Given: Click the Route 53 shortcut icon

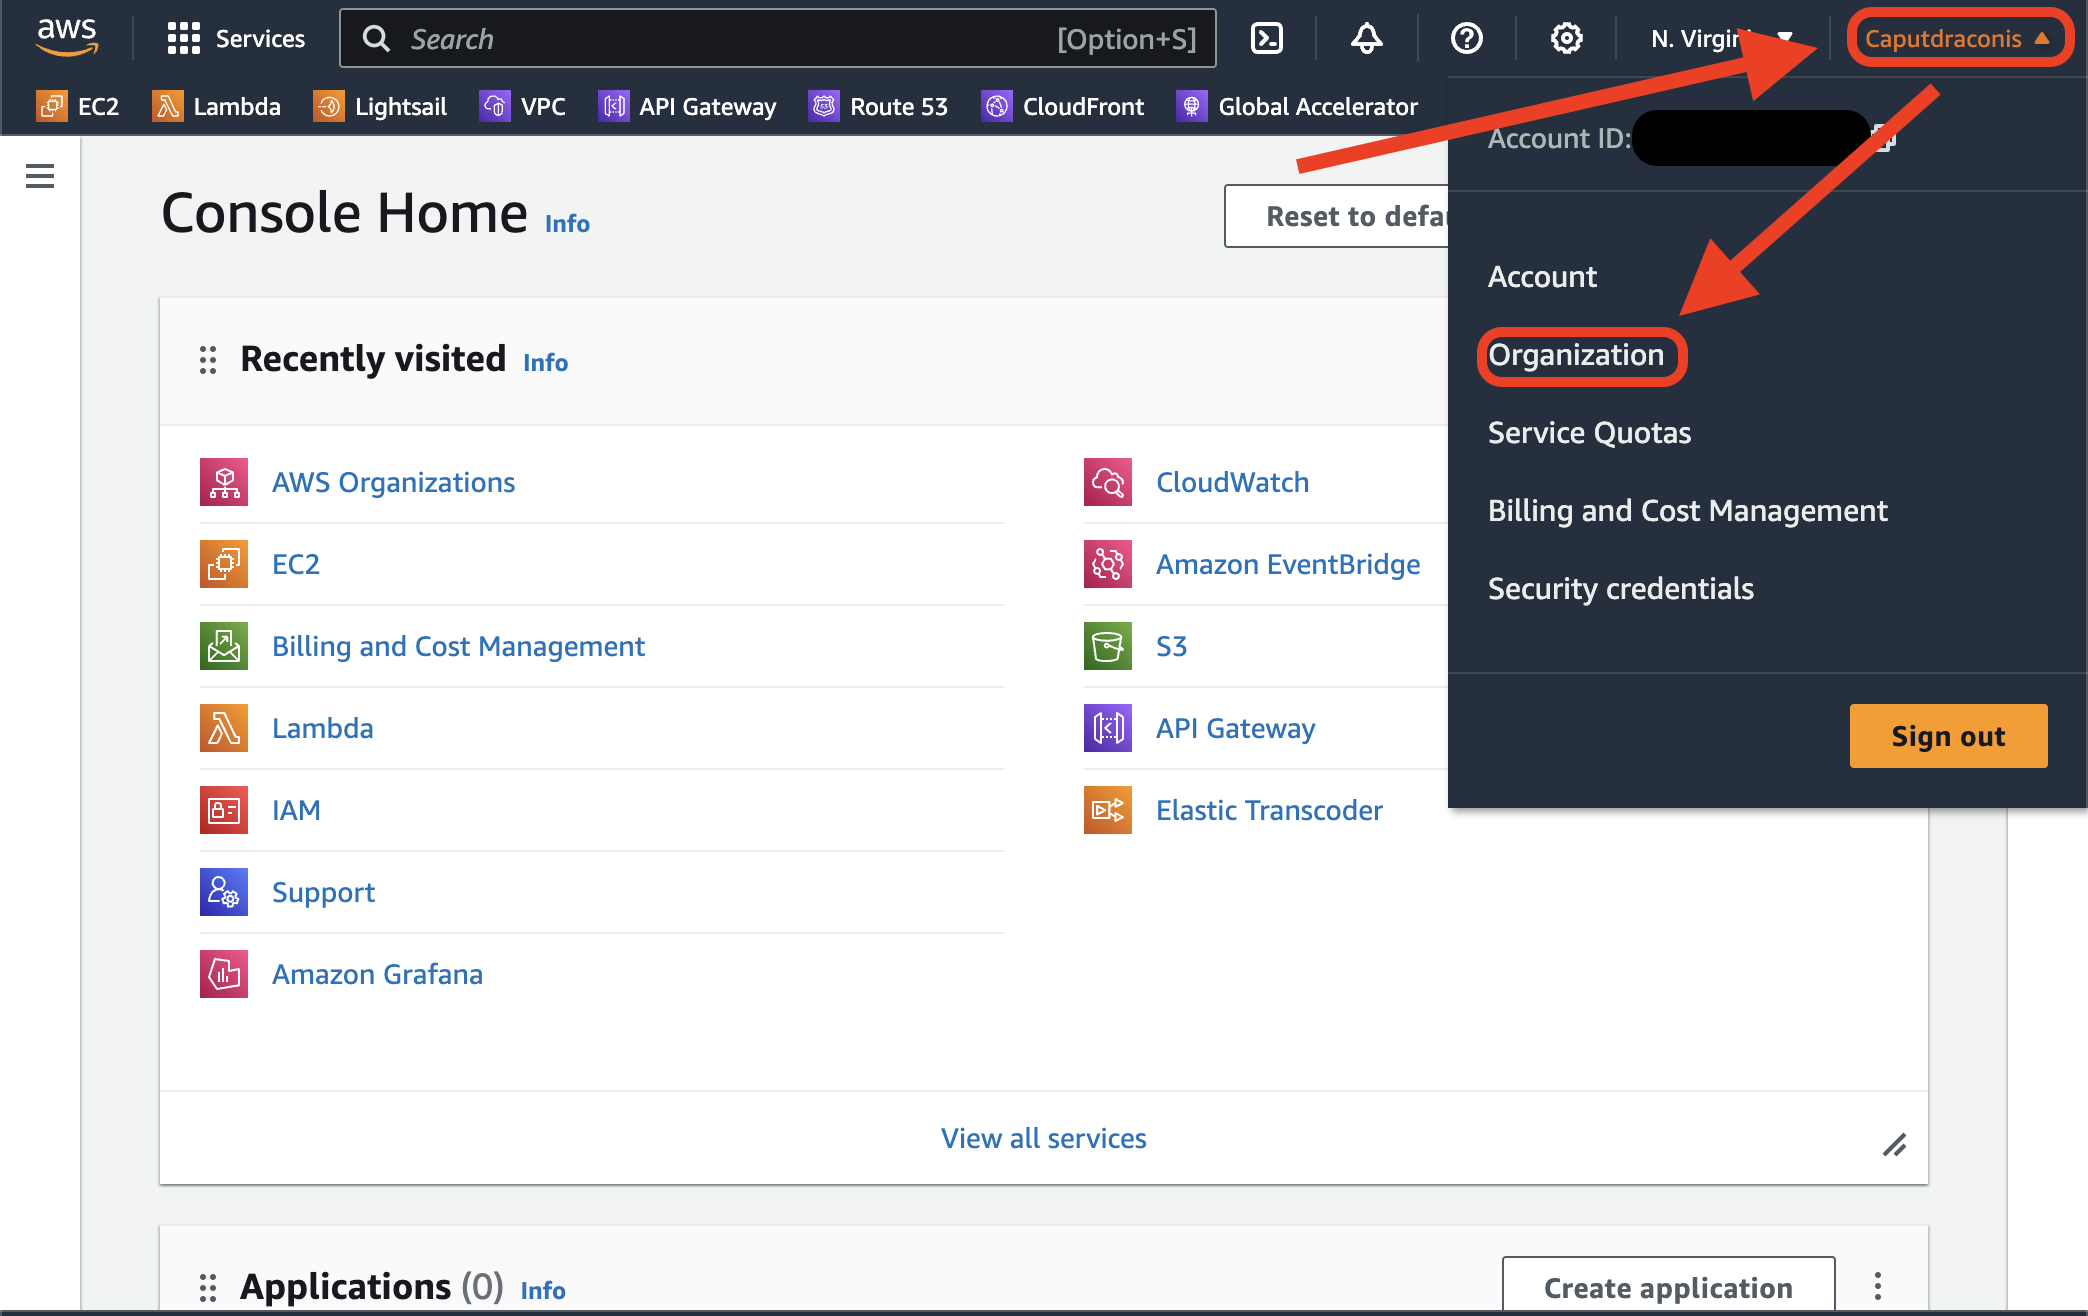Looking at the screenshot, I should 824,106.
